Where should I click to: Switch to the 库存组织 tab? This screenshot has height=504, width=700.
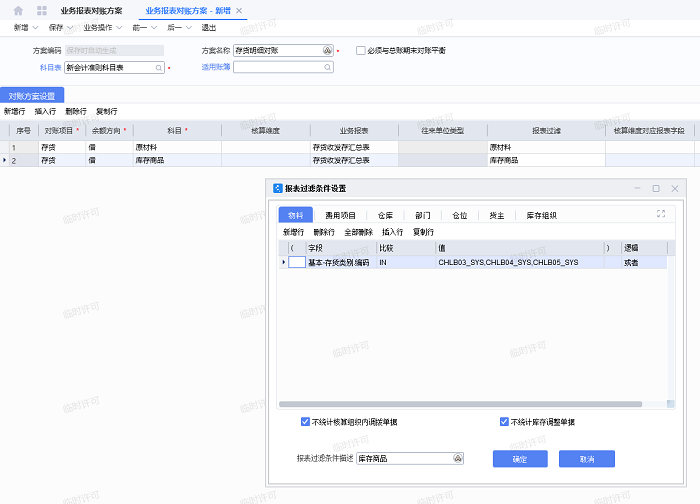tap(542, 214)
